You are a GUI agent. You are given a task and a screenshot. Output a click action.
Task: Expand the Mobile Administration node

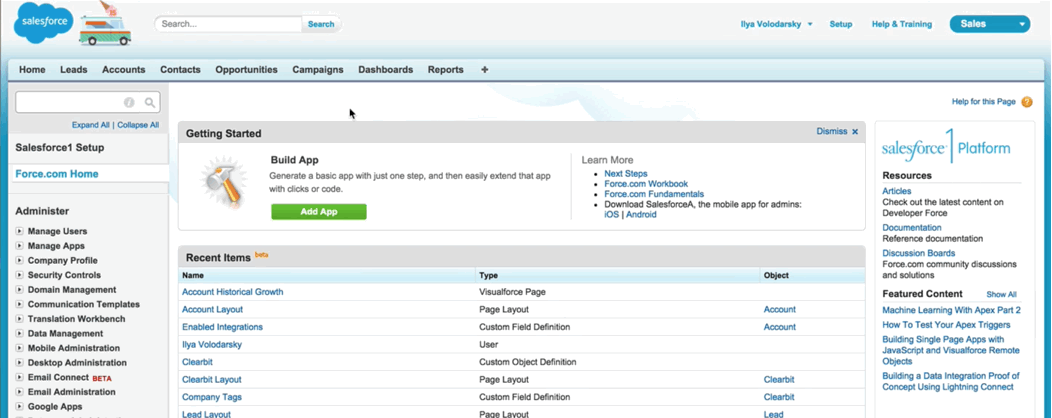(19, 348)
